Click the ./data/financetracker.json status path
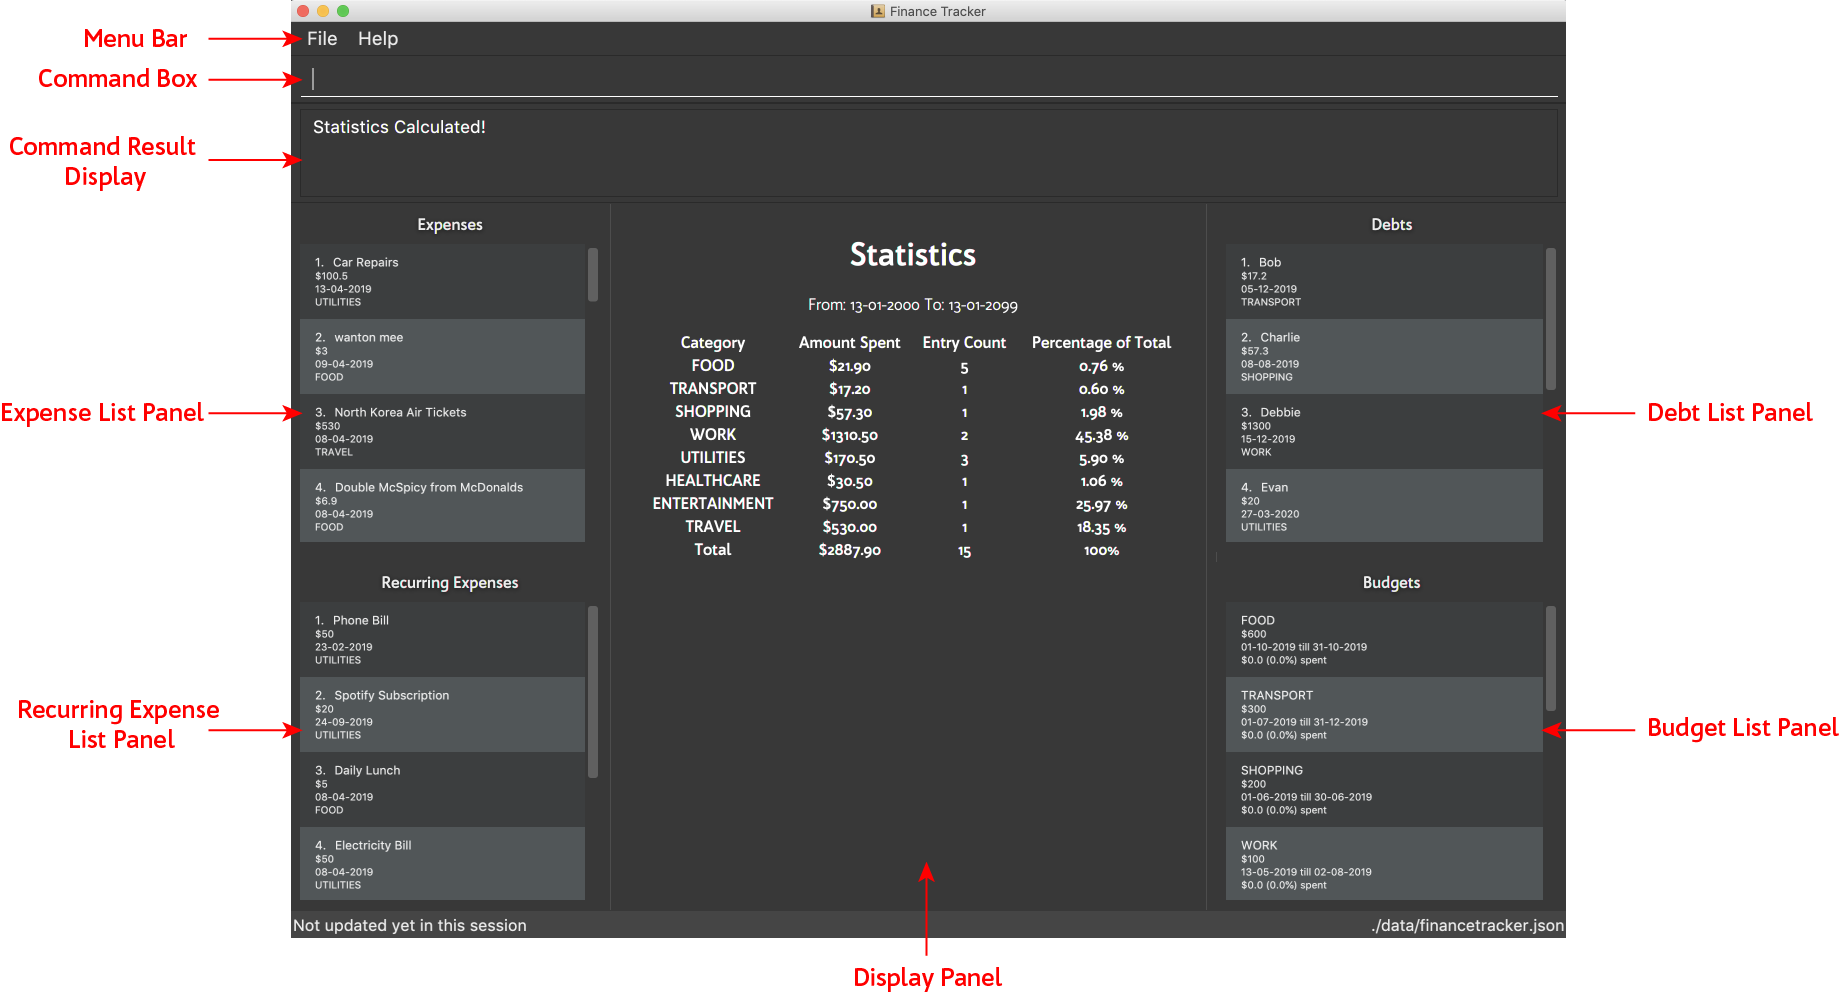 tap(1467, 926)
